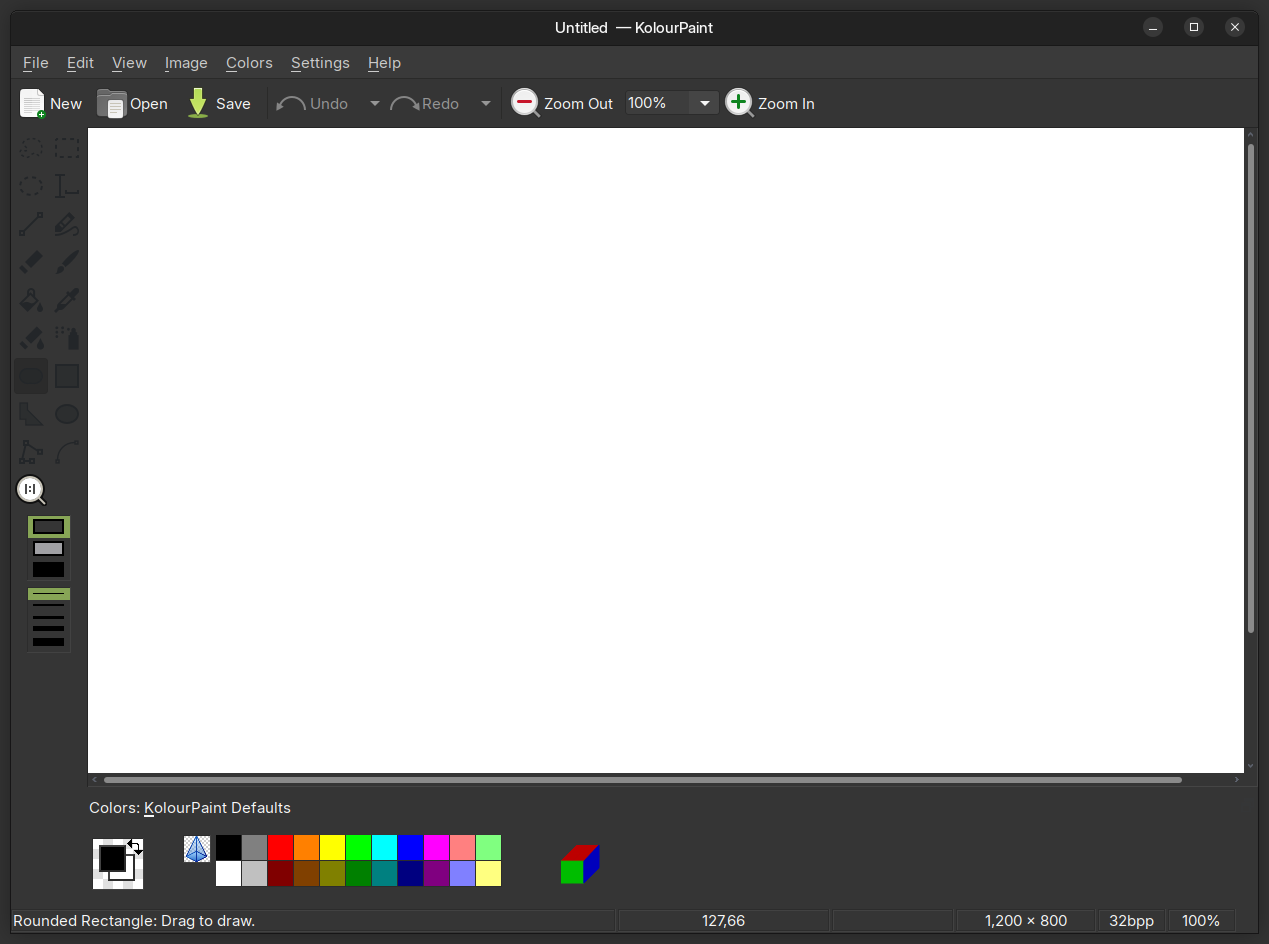
Task: Expand the Redo history dropdown arrow
Action: pos(486,104)
